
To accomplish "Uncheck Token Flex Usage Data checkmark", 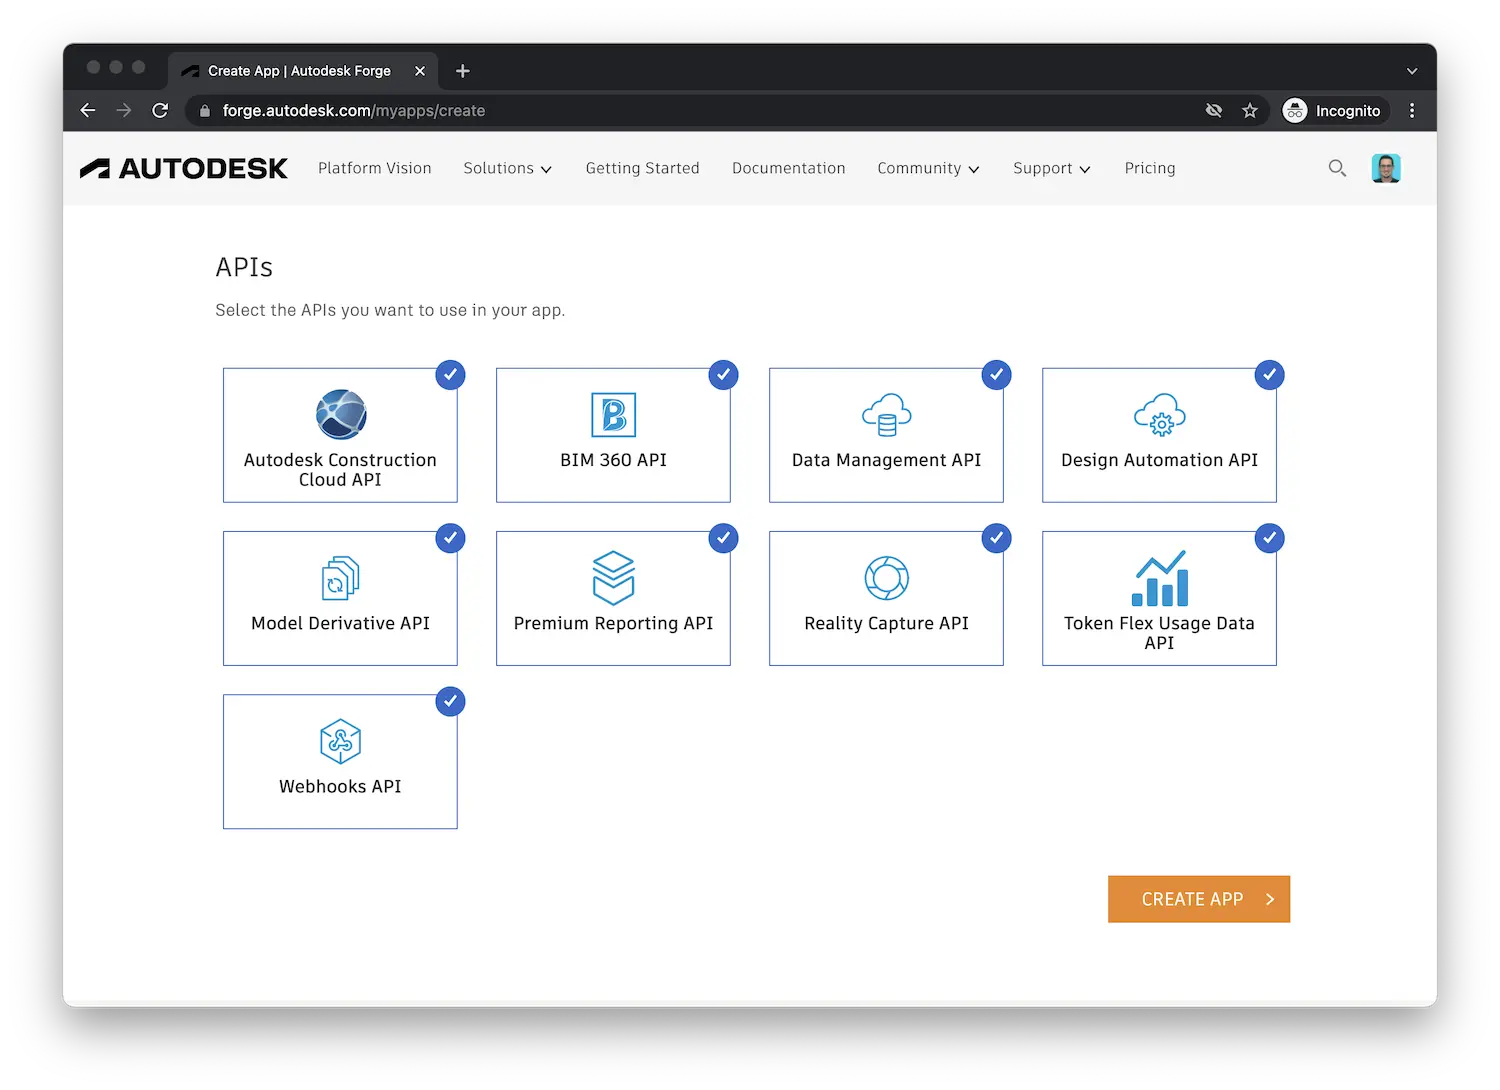I will [1270, 538].
